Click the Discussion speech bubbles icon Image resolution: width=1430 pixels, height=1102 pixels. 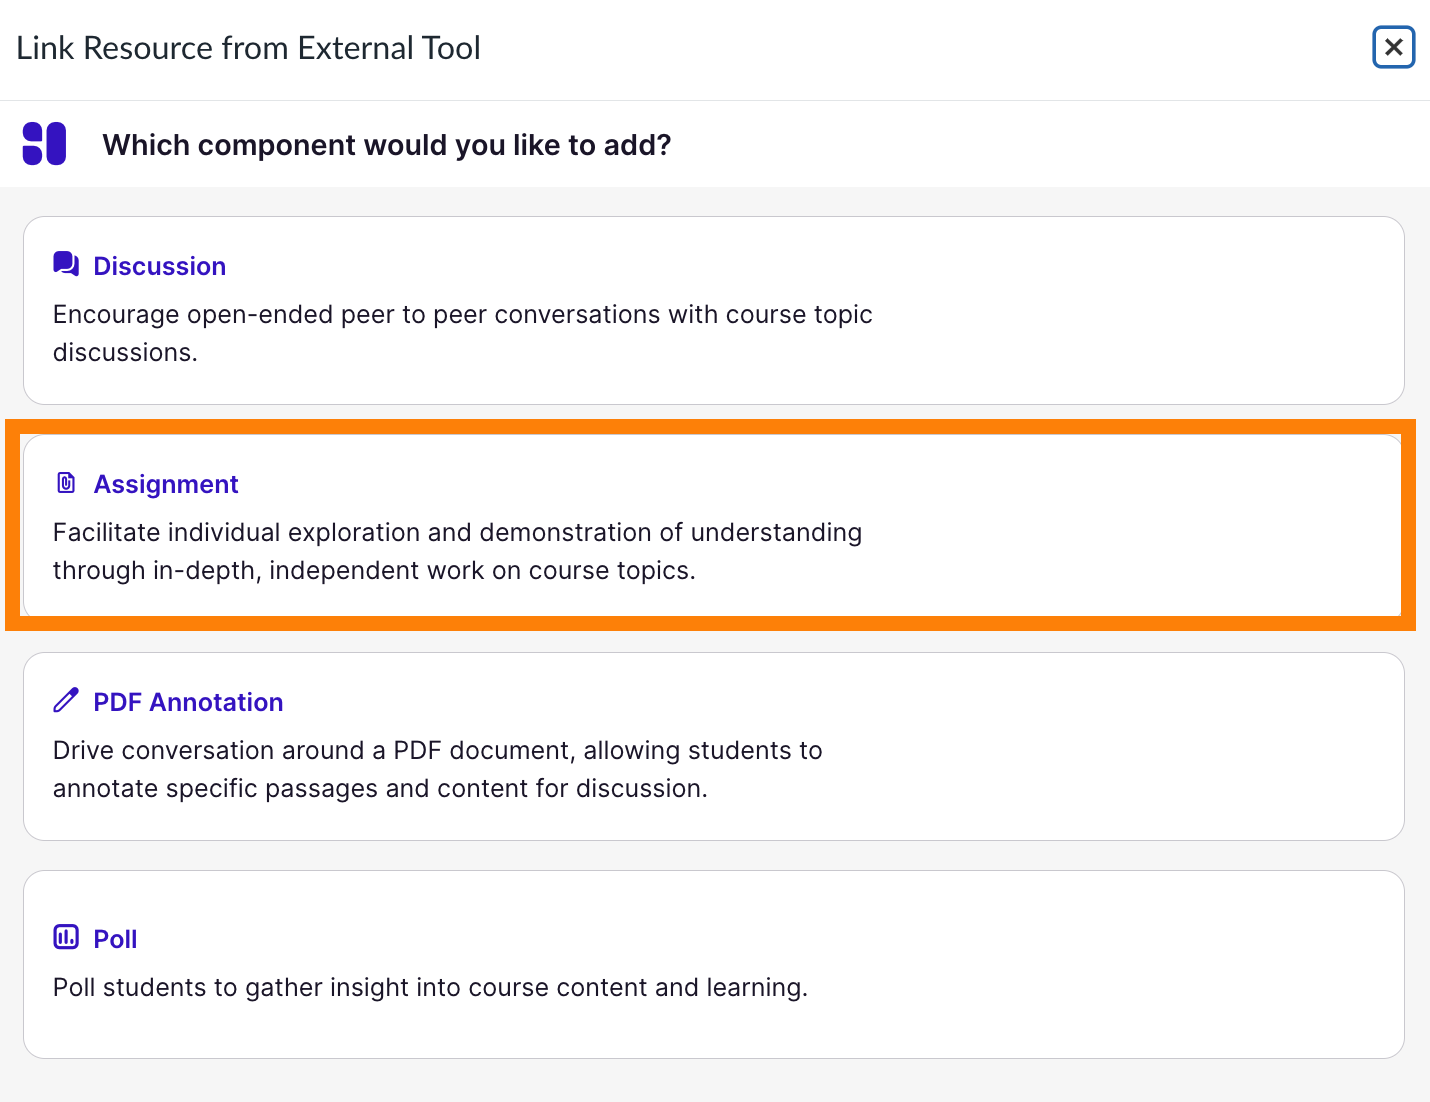coord(66,265)
